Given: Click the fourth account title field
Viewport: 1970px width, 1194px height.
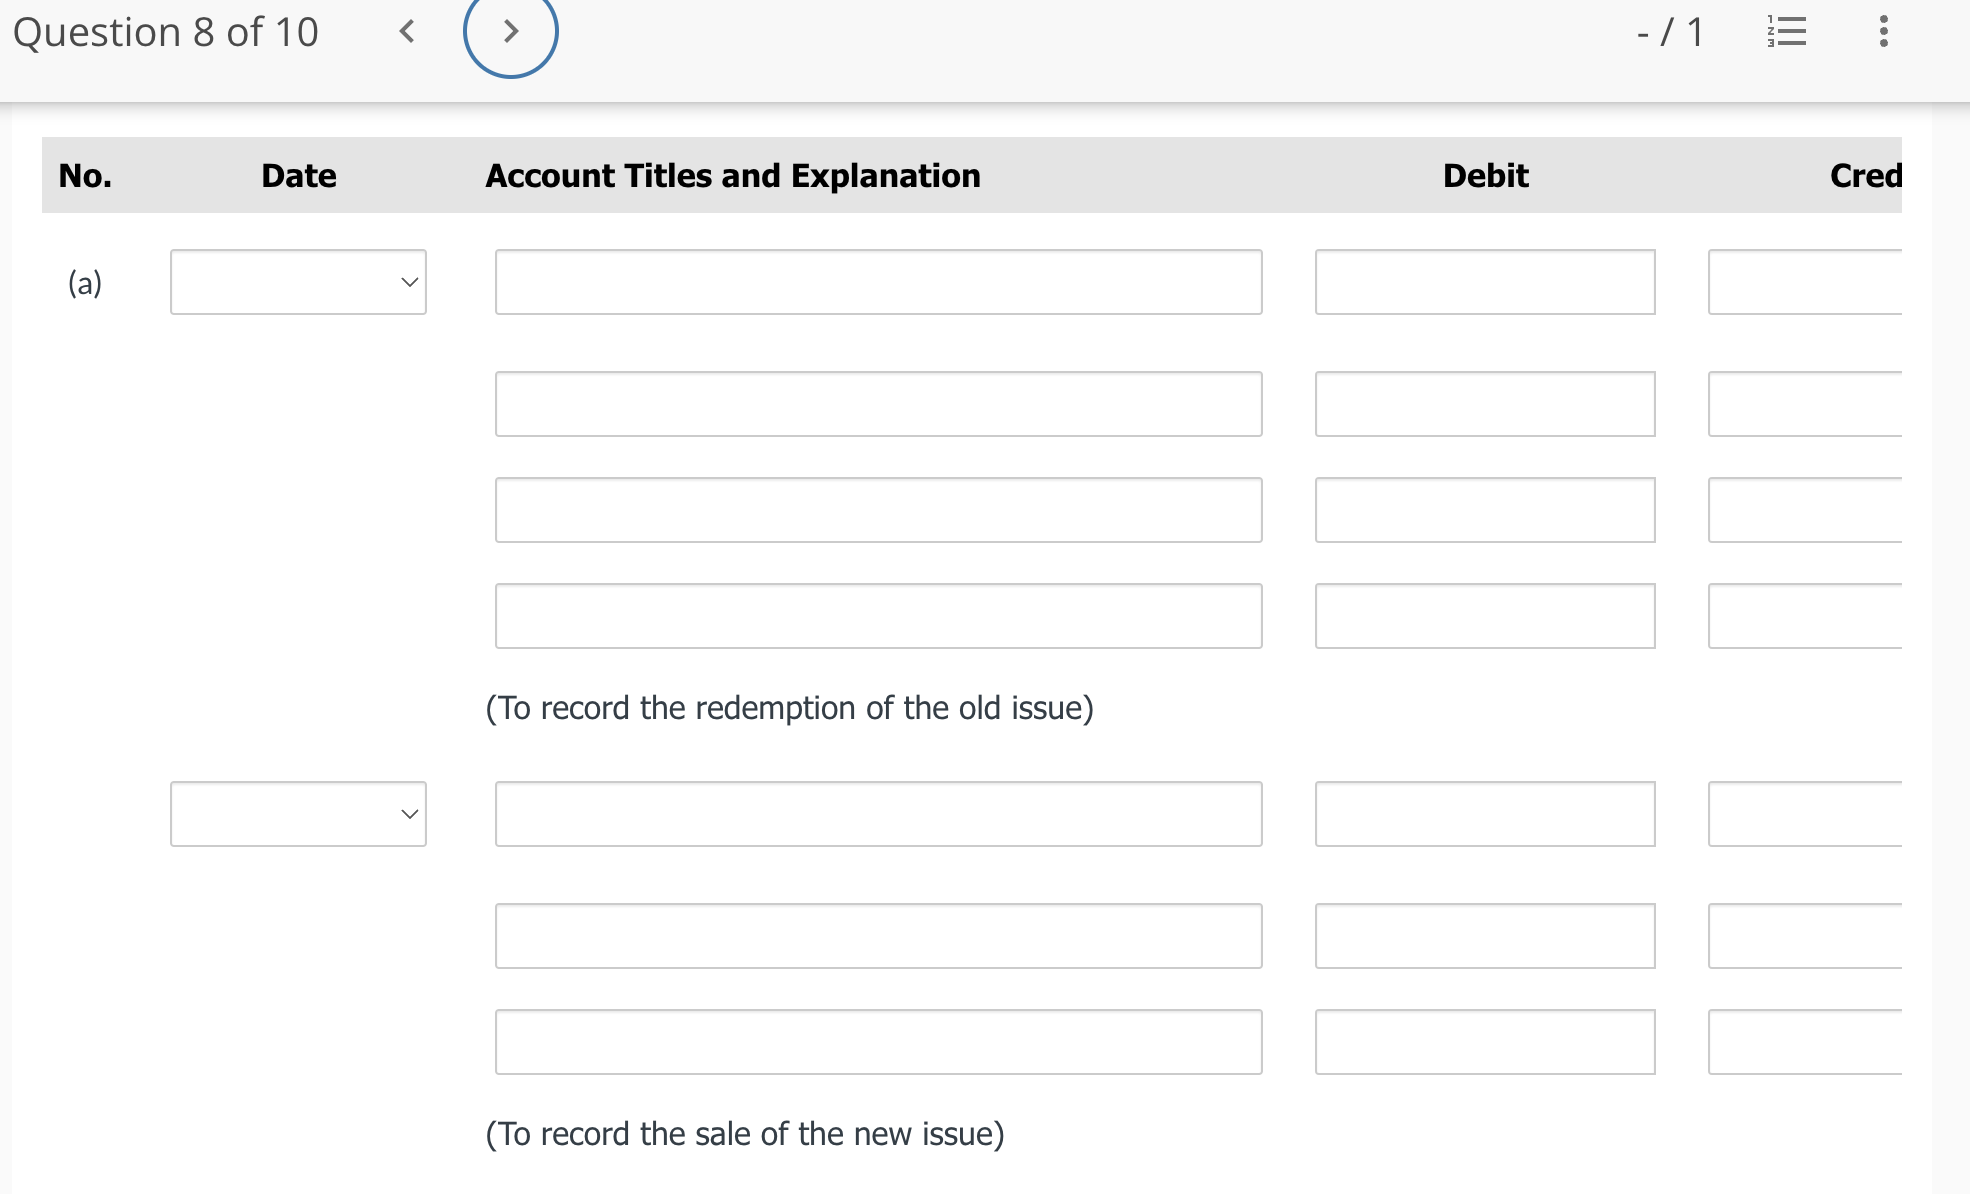Looking at the screenshot, I should (x=877, y=615).
